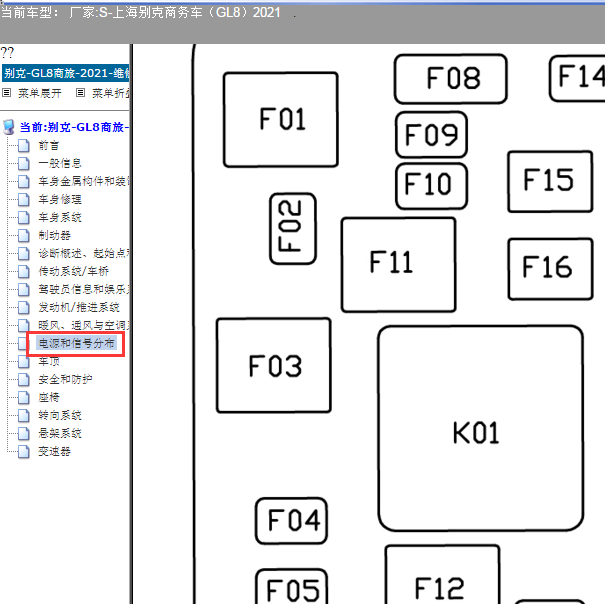The width and height of the screenshot is (605, 604).
Task: Open the 车身修理 section
Action: coord(60,199)
